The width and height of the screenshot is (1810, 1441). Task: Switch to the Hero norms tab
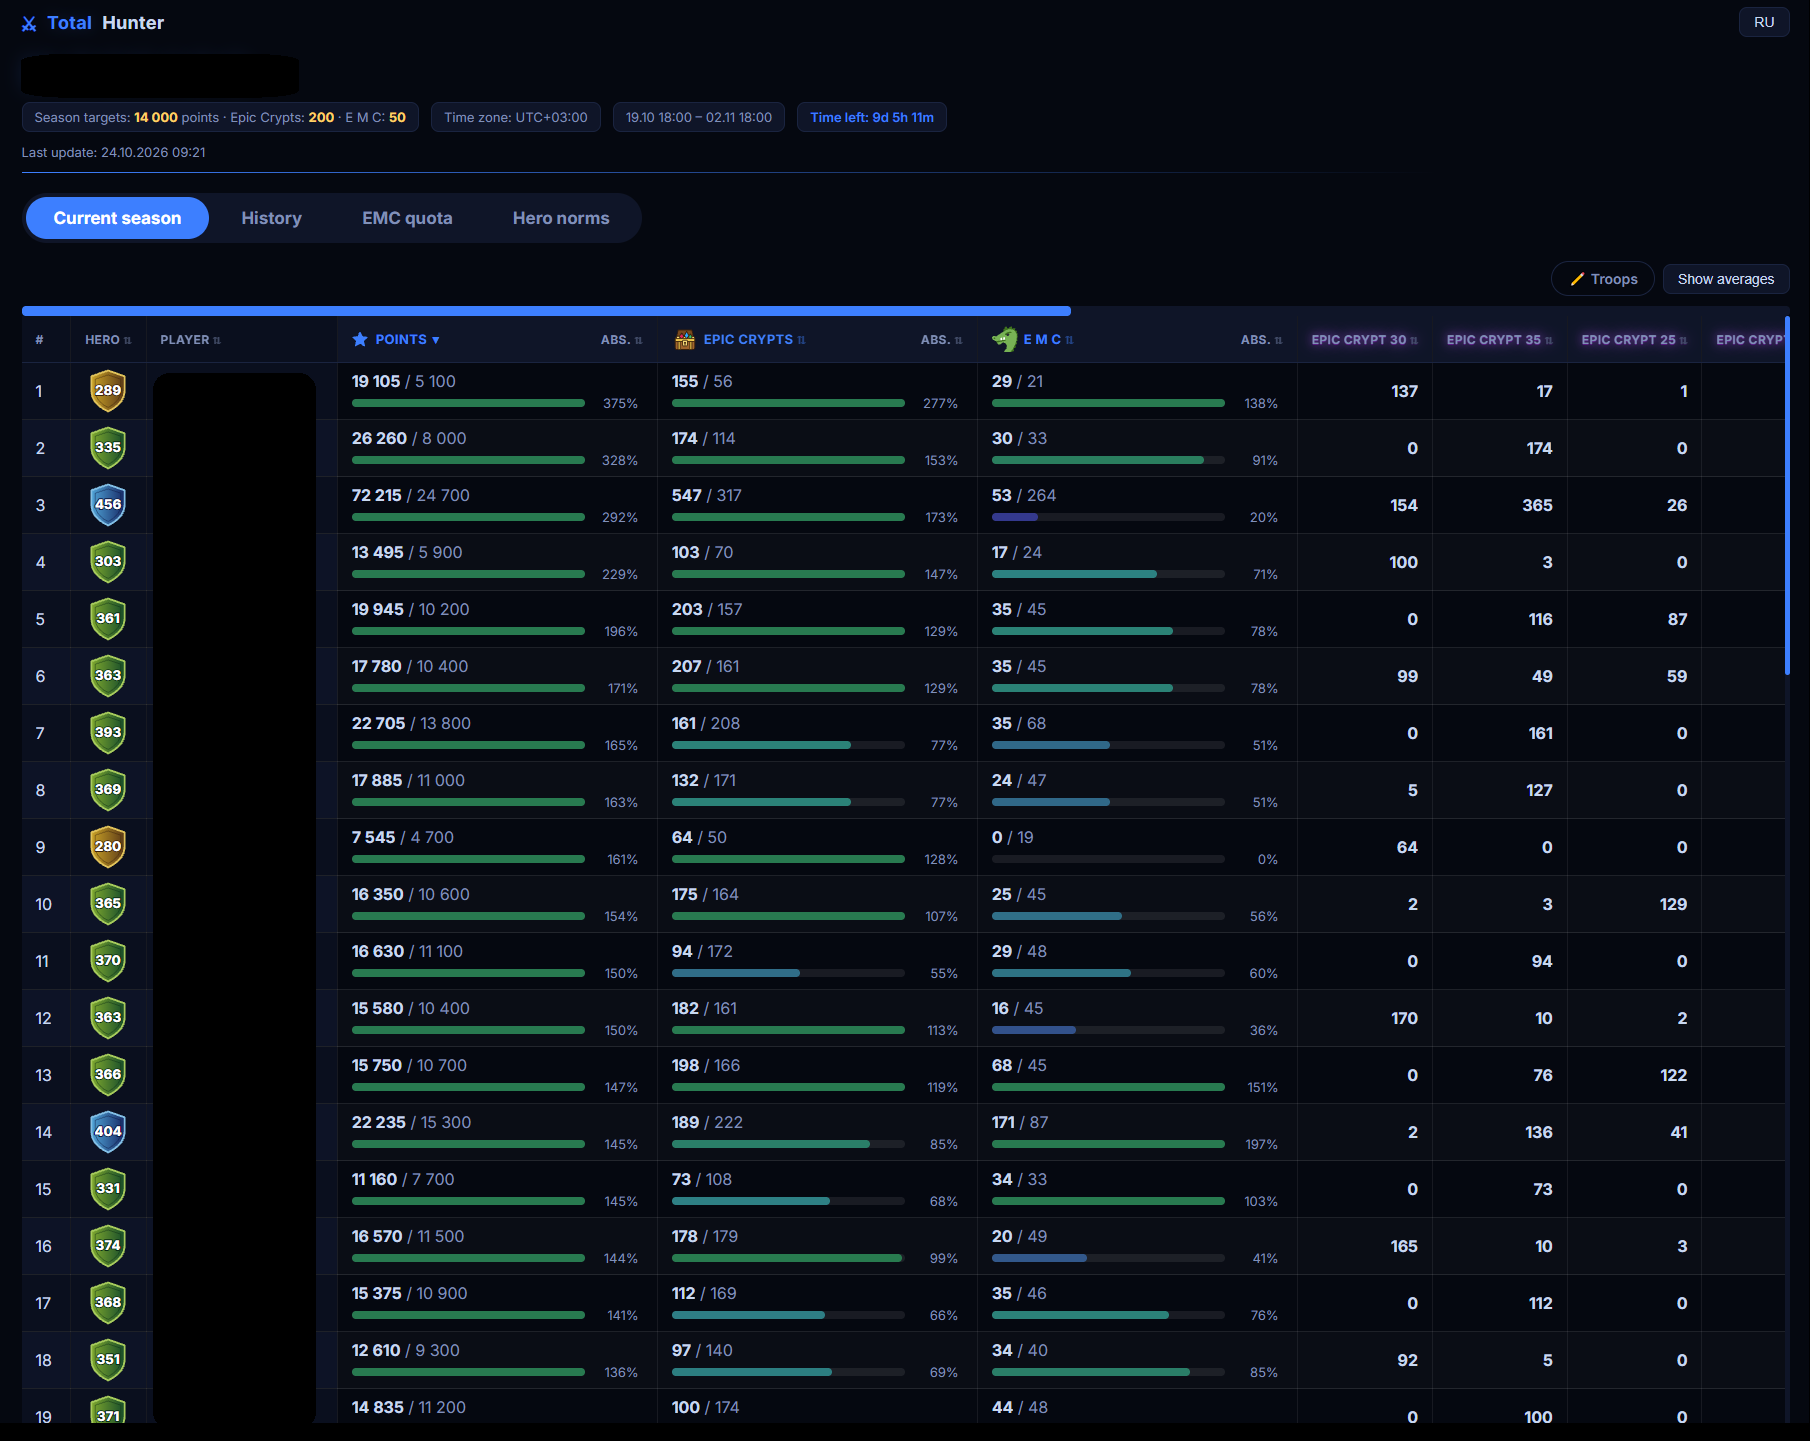click(561, 218)
